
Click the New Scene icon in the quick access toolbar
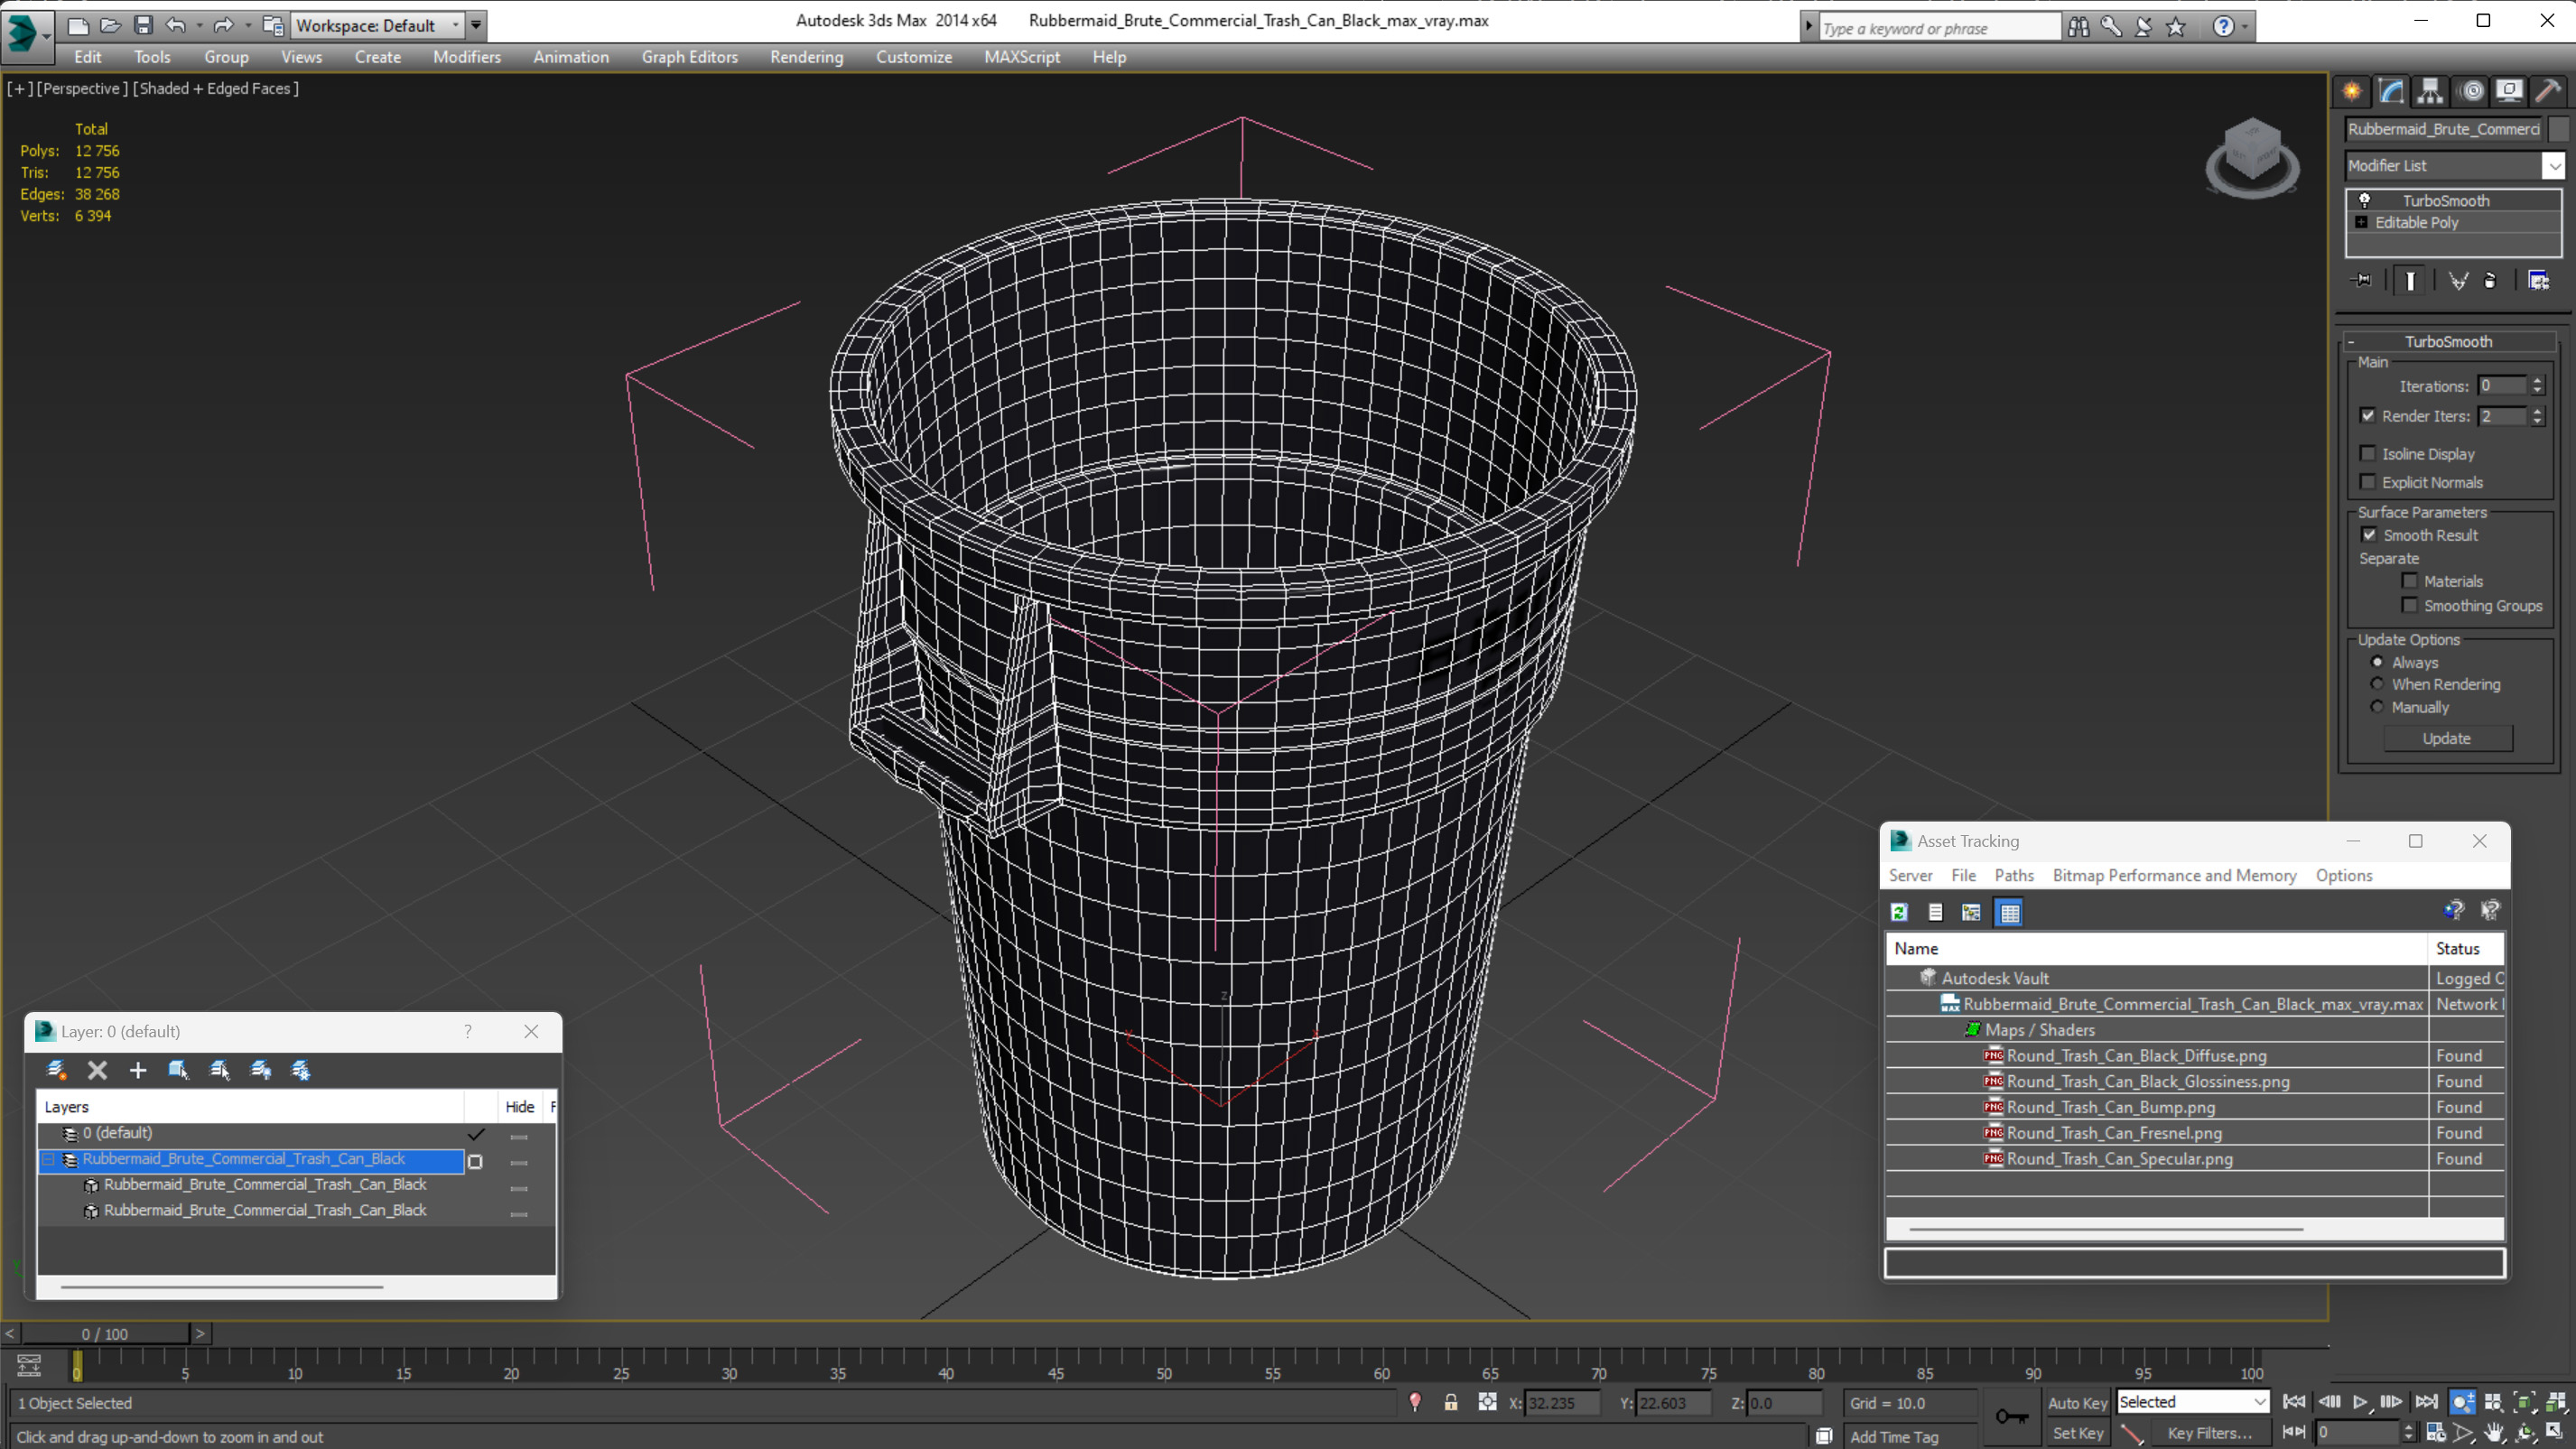point(78,26)
